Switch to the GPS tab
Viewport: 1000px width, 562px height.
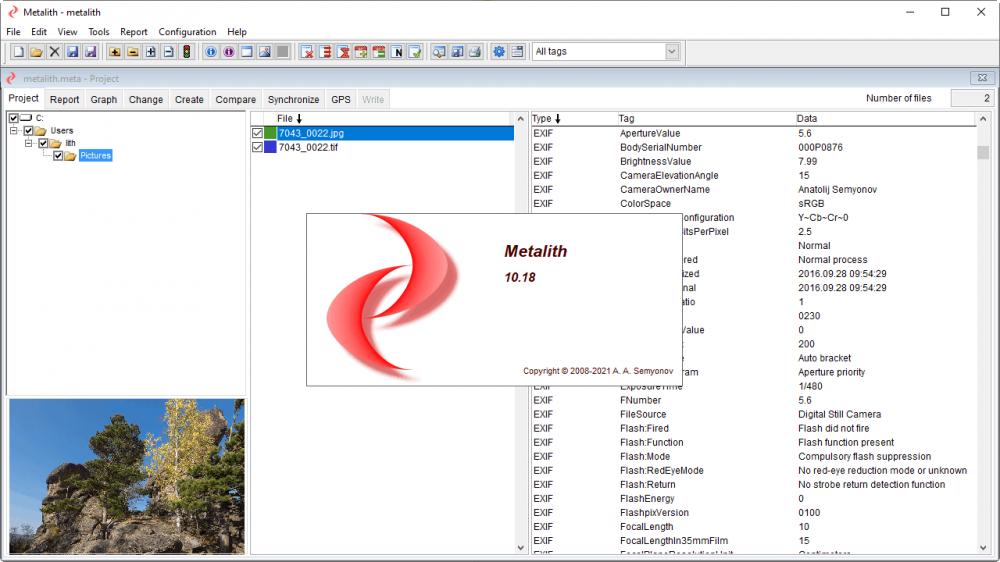click(341, 100)
